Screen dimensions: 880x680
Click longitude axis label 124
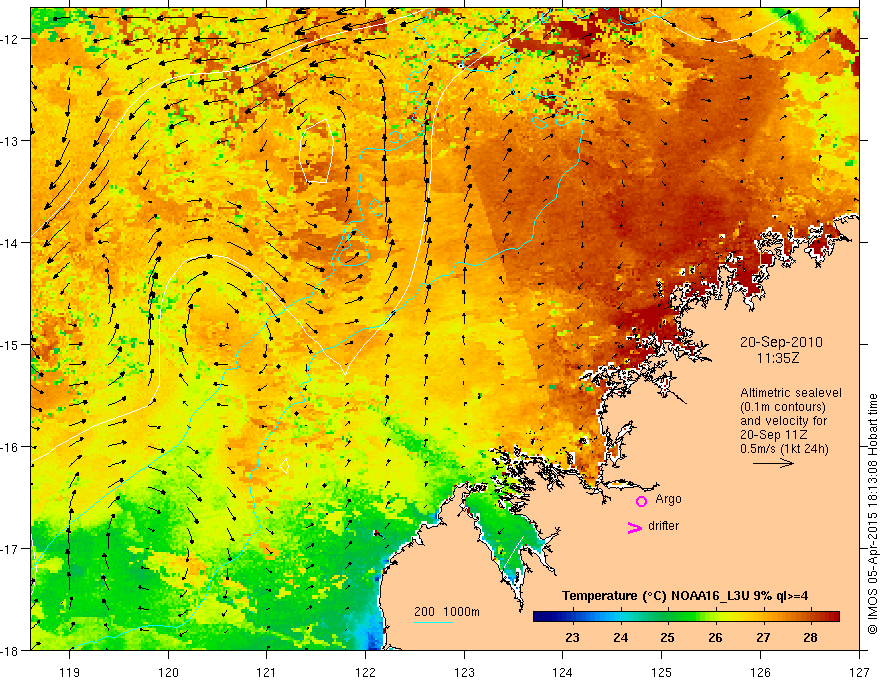click(563, 672)
